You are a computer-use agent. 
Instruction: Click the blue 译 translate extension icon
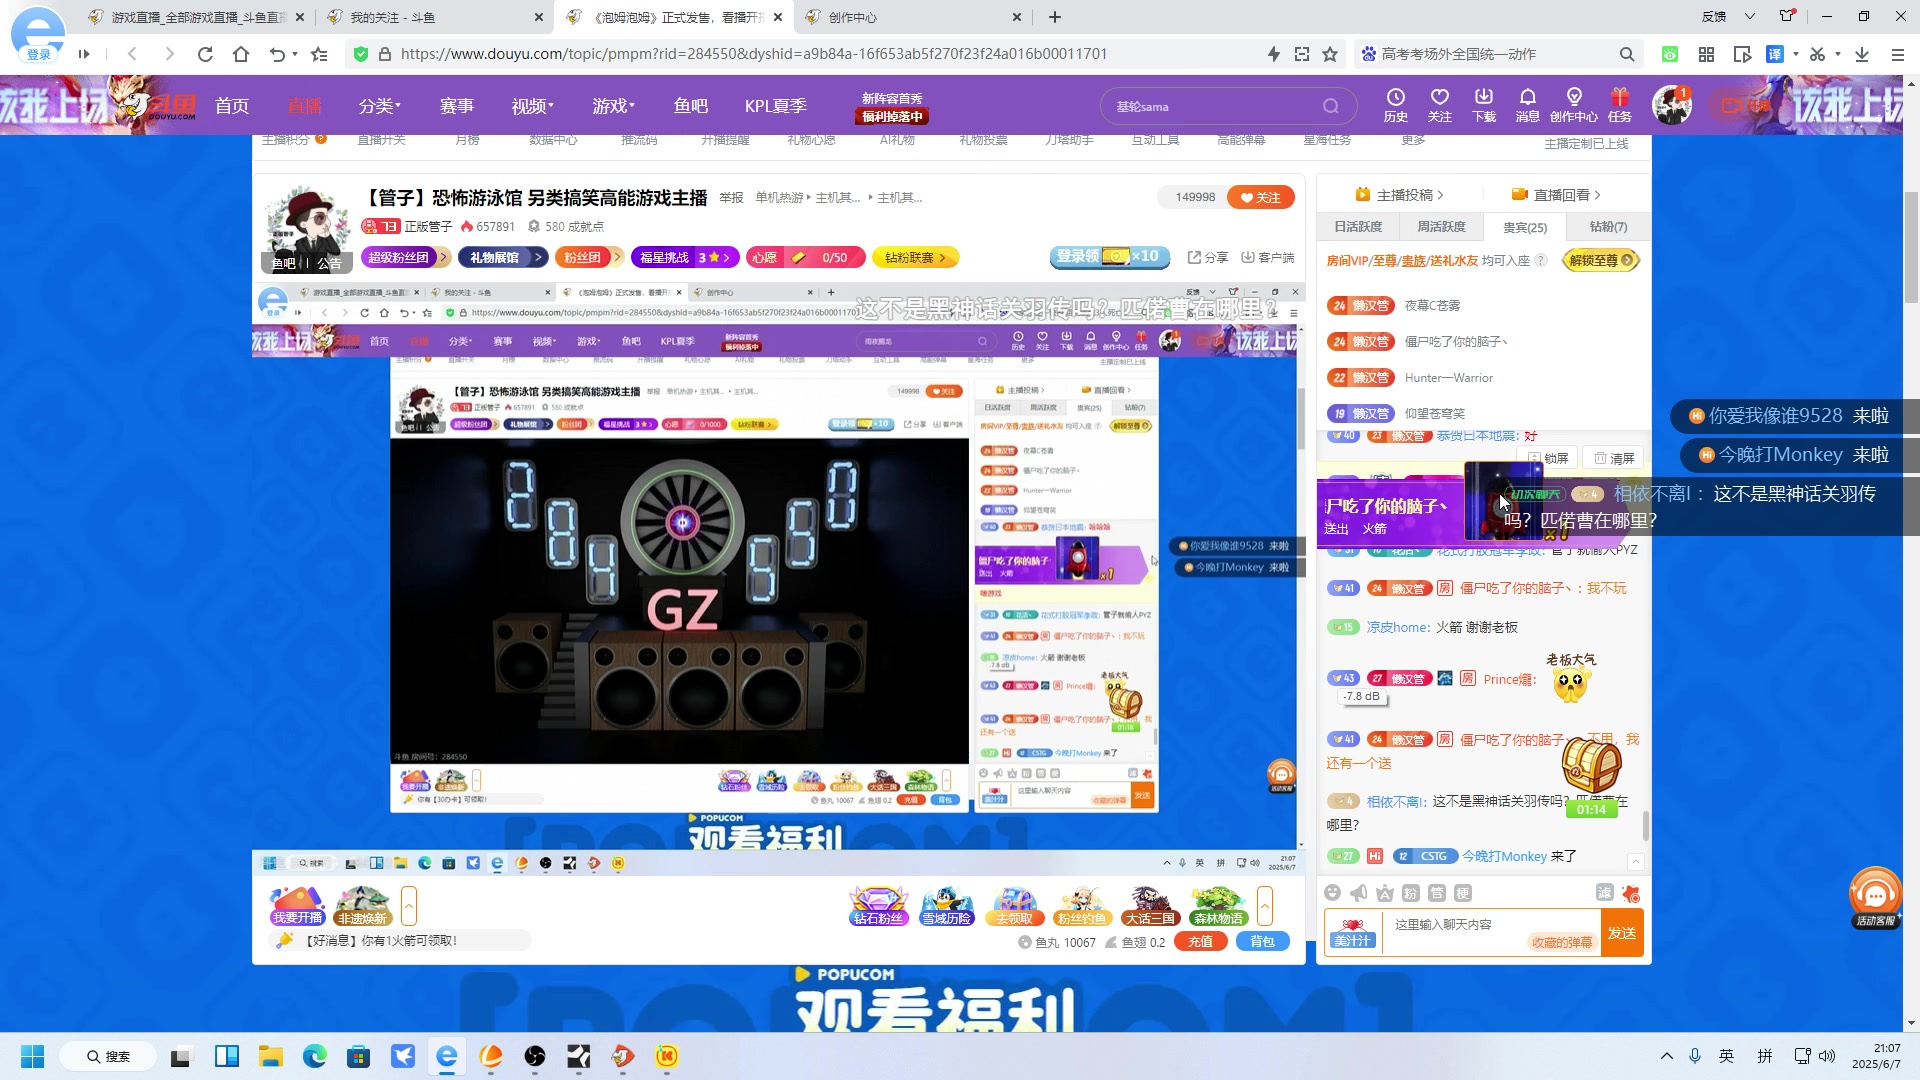1775,54
